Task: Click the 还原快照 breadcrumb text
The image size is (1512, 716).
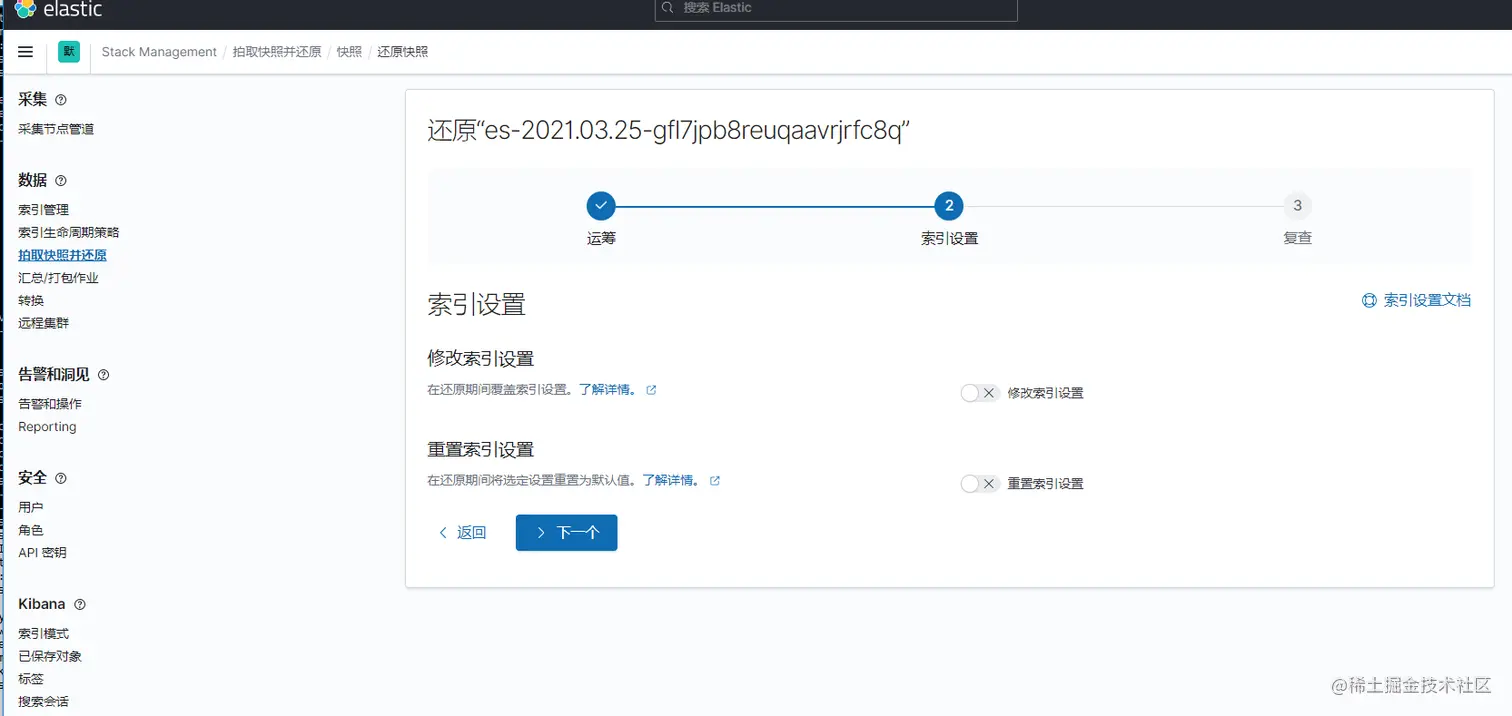Action: coord(402,52)
